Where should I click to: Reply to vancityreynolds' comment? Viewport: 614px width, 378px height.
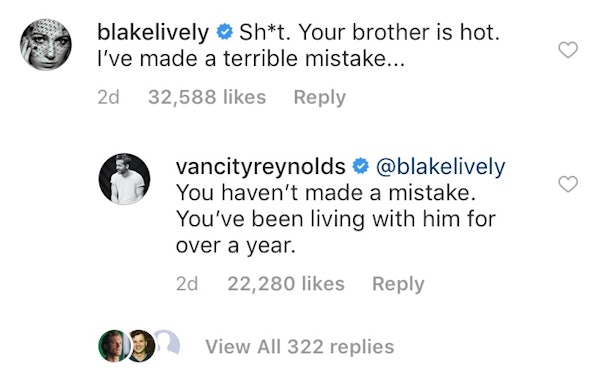pyautogui.click(x=398, y=284)
